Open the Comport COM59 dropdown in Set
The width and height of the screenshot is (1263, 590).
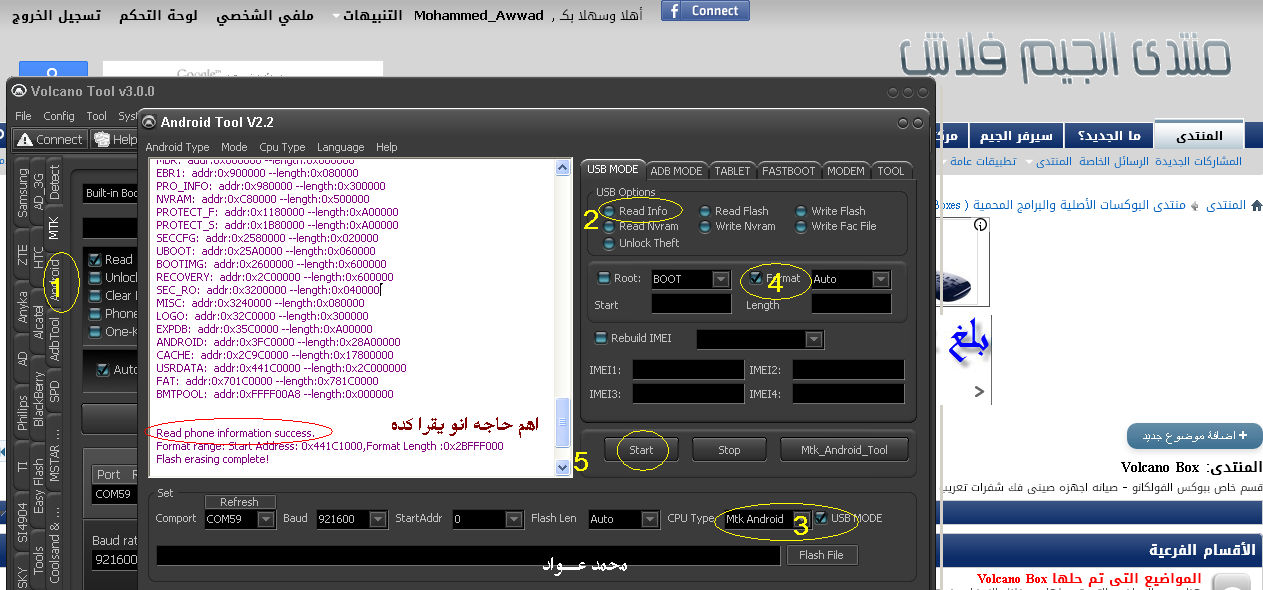click(x=266, y=519)
